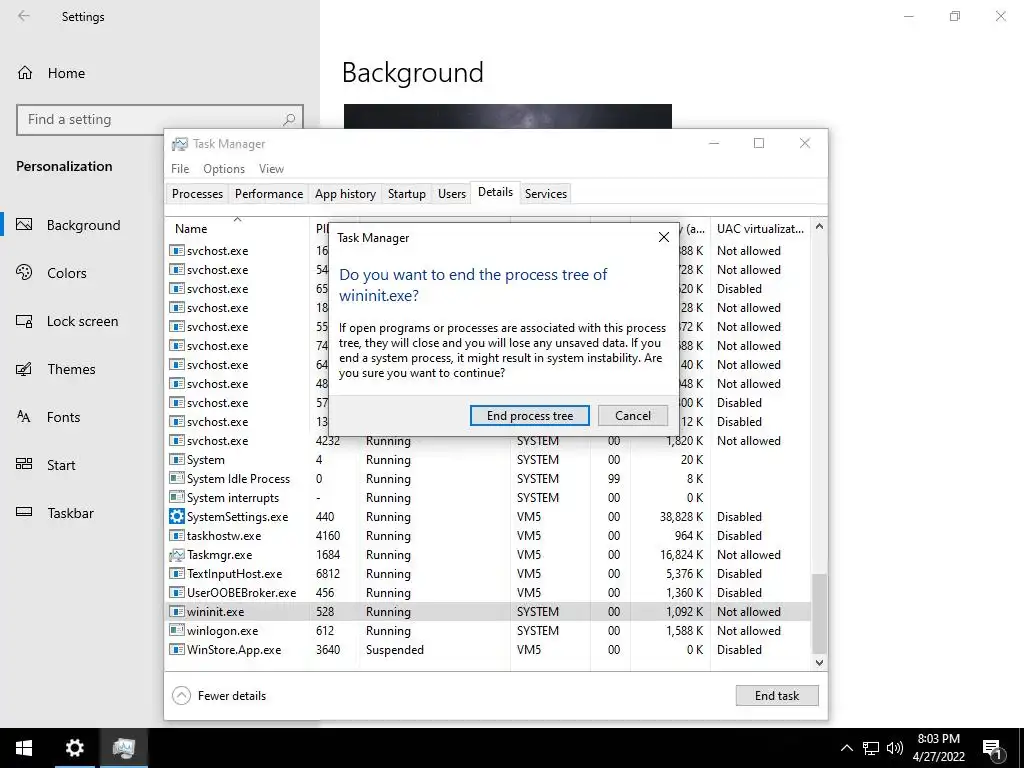
Task: Select the System process row name
Action: [x=206, y=460]
